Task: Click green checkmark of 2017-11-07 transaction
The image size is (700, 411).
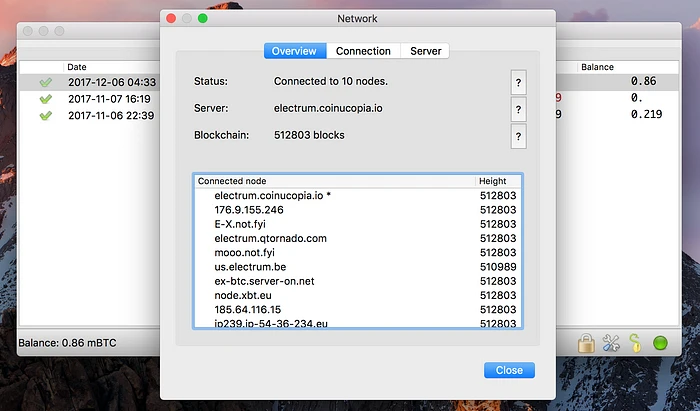Action: (45, 99)
